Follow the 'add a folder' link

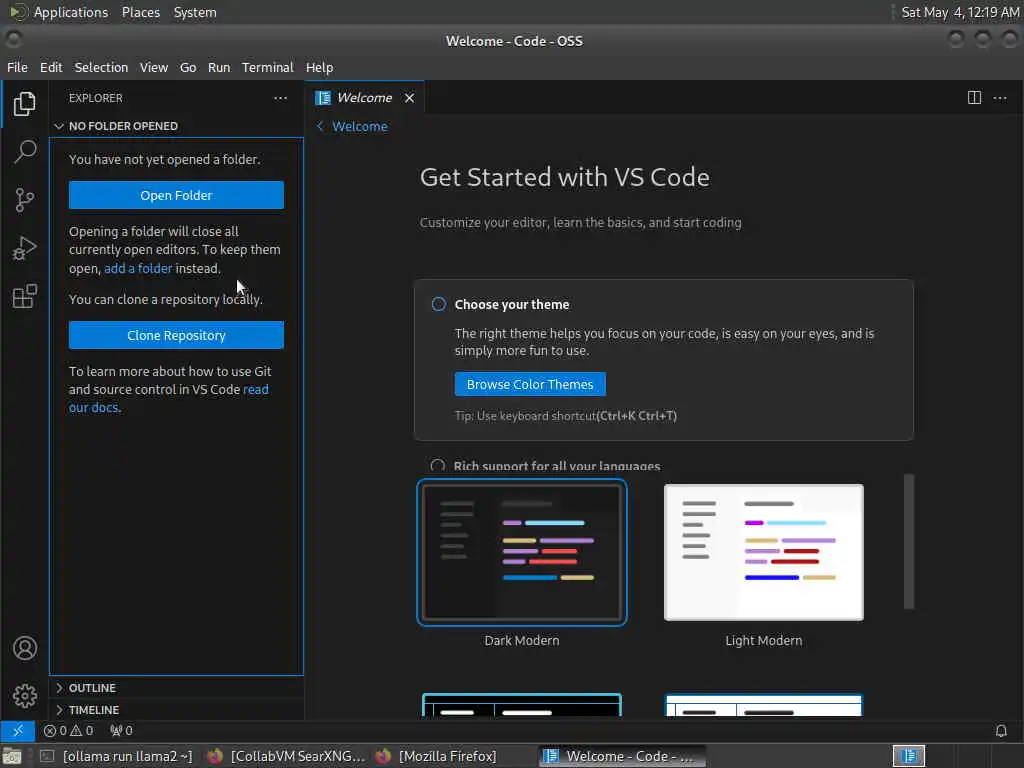click(x=138, y=268)
